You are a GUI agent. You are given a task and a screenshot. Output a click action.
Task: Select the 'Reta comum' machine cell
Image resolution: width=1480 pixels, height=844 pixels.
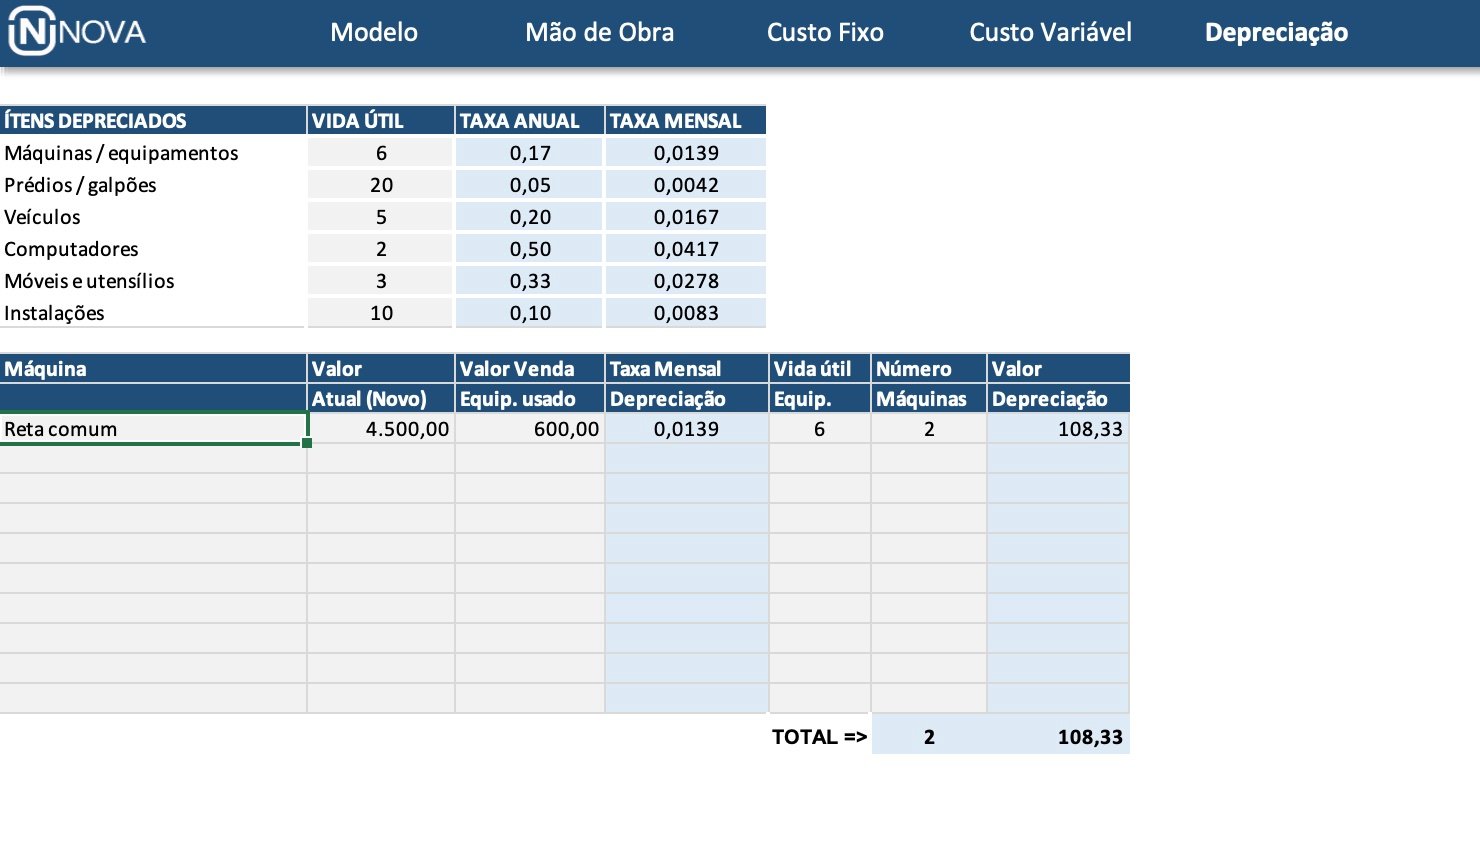[x=153, y=428]
